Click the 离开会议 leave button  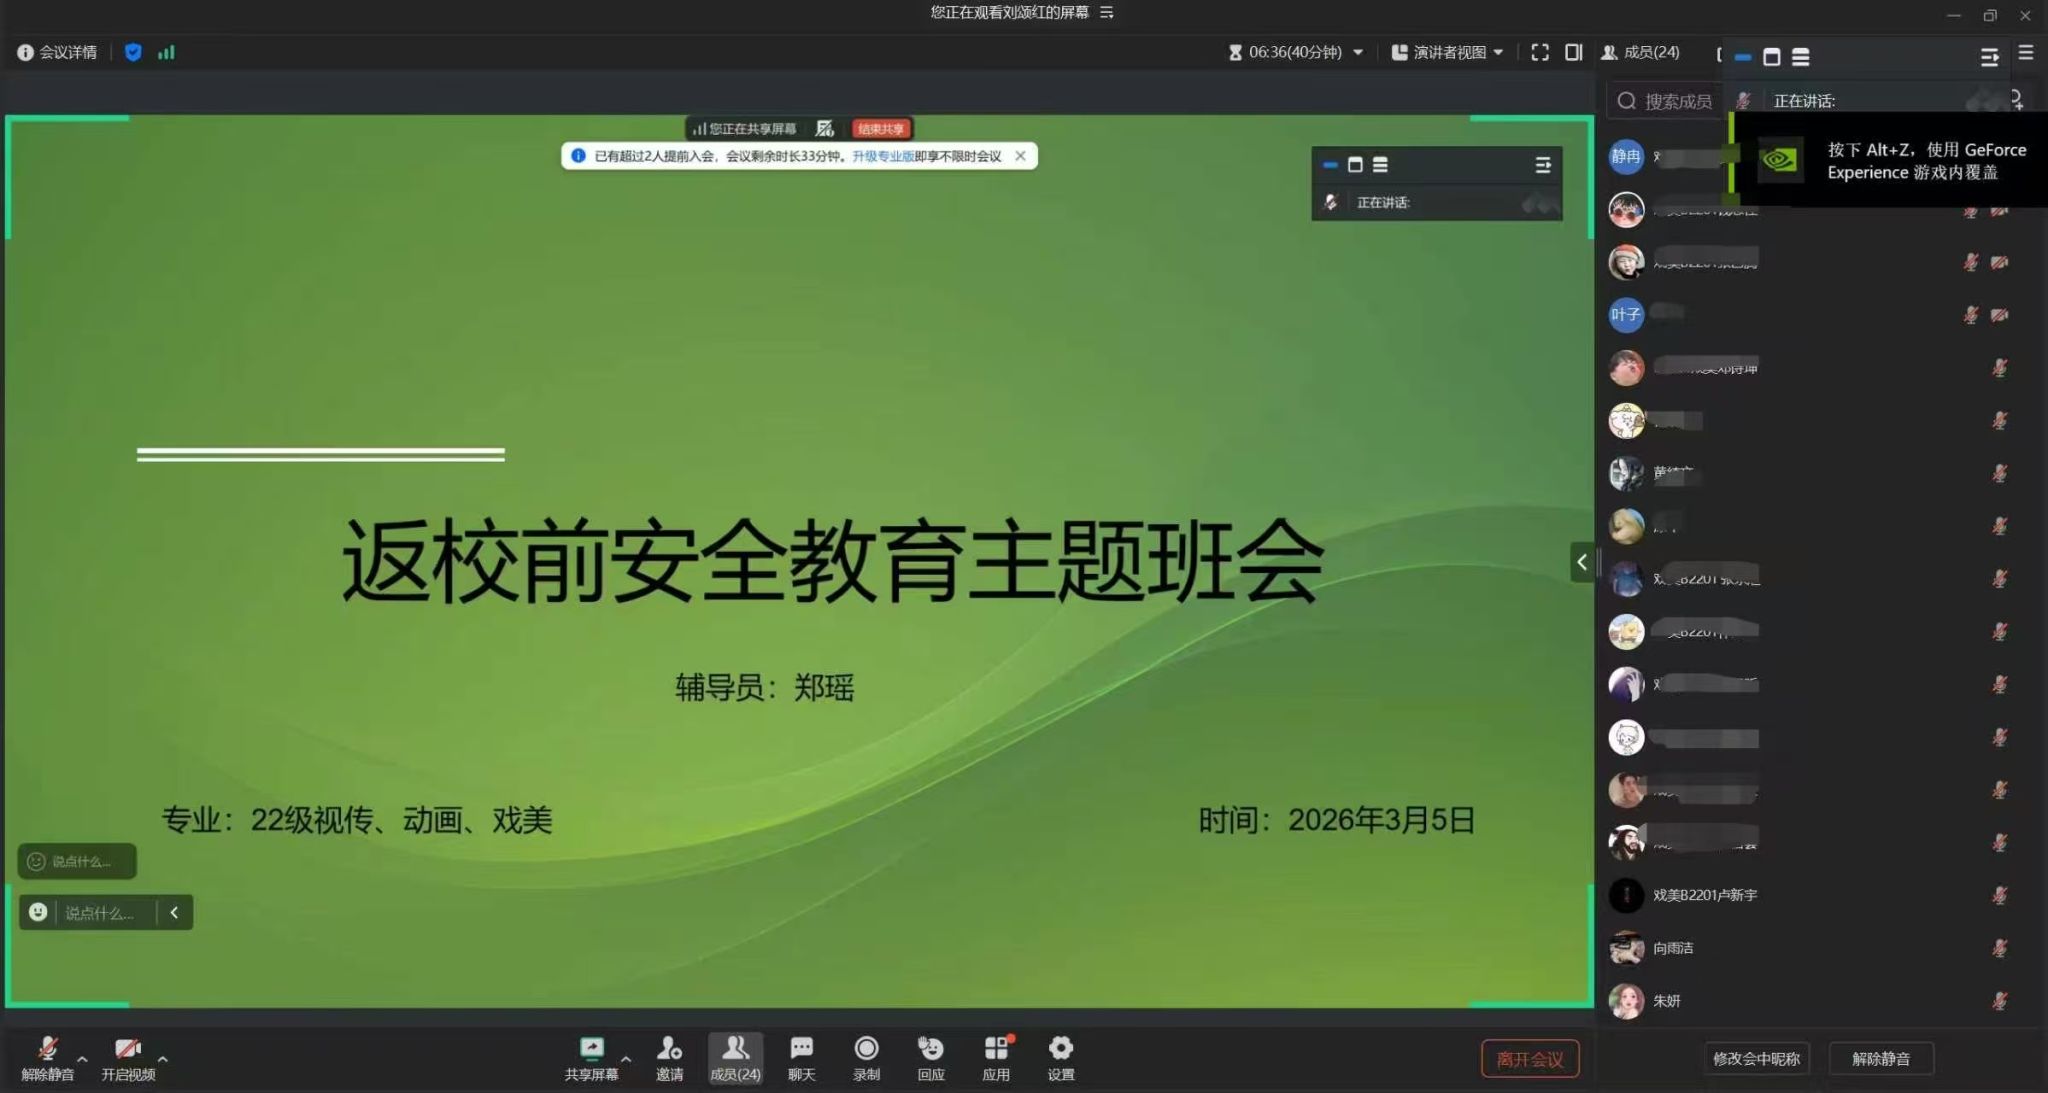pos(1529,1059)
